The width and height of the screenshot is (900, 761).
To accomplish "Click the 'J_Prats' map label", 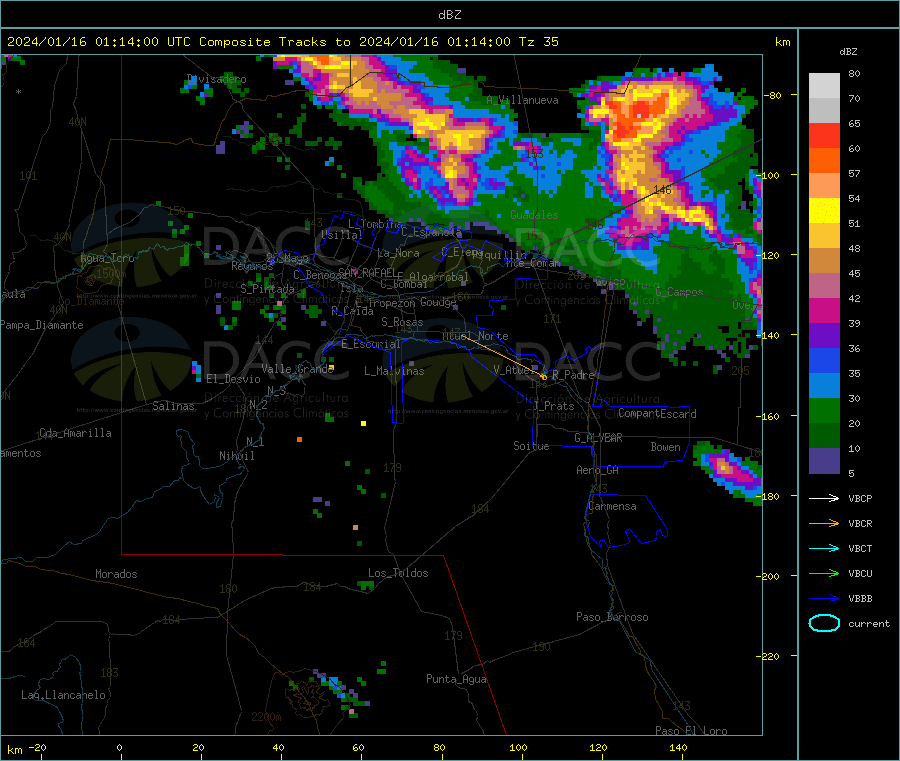I will pos(553,406).
